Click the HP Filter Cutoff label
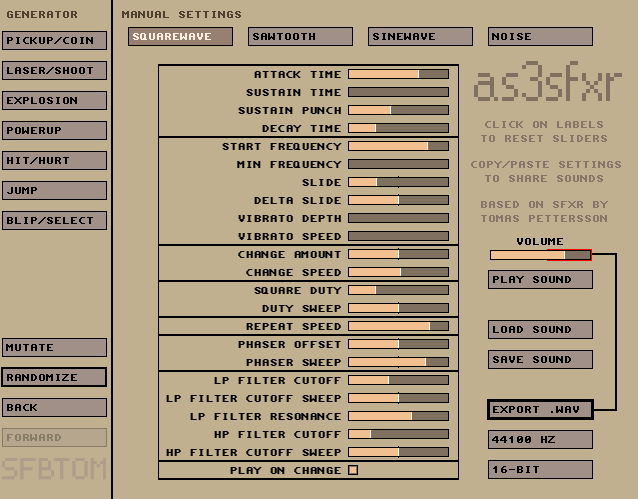 click(x=277, y=434)
